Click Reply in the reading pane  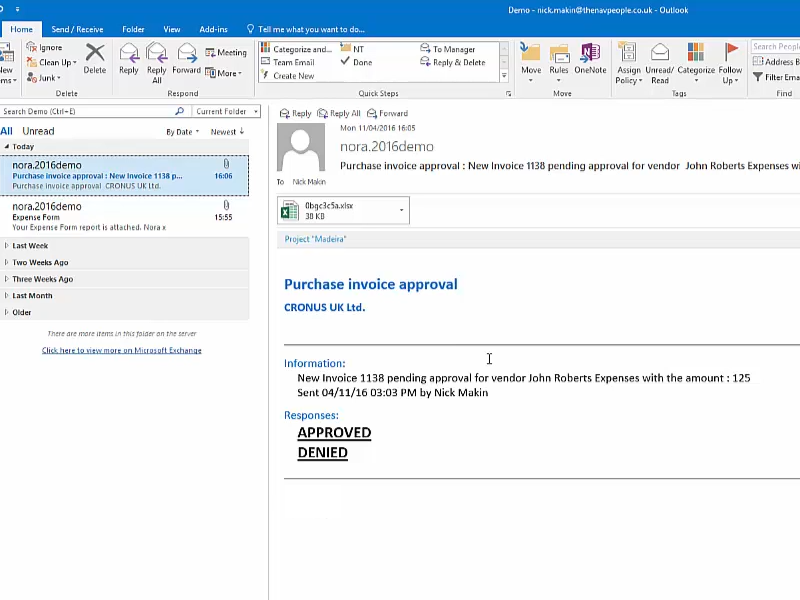point(295,113)
